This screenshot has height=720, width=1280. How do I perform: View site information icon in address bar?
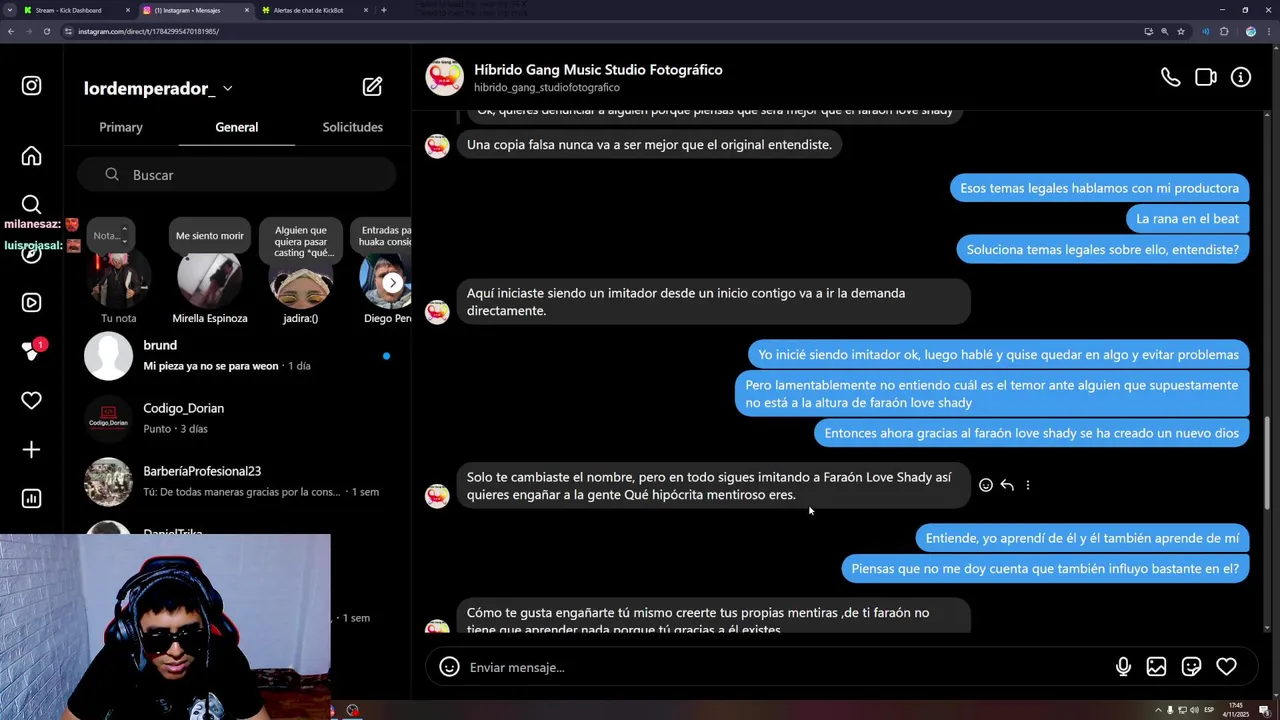point(68,31)
